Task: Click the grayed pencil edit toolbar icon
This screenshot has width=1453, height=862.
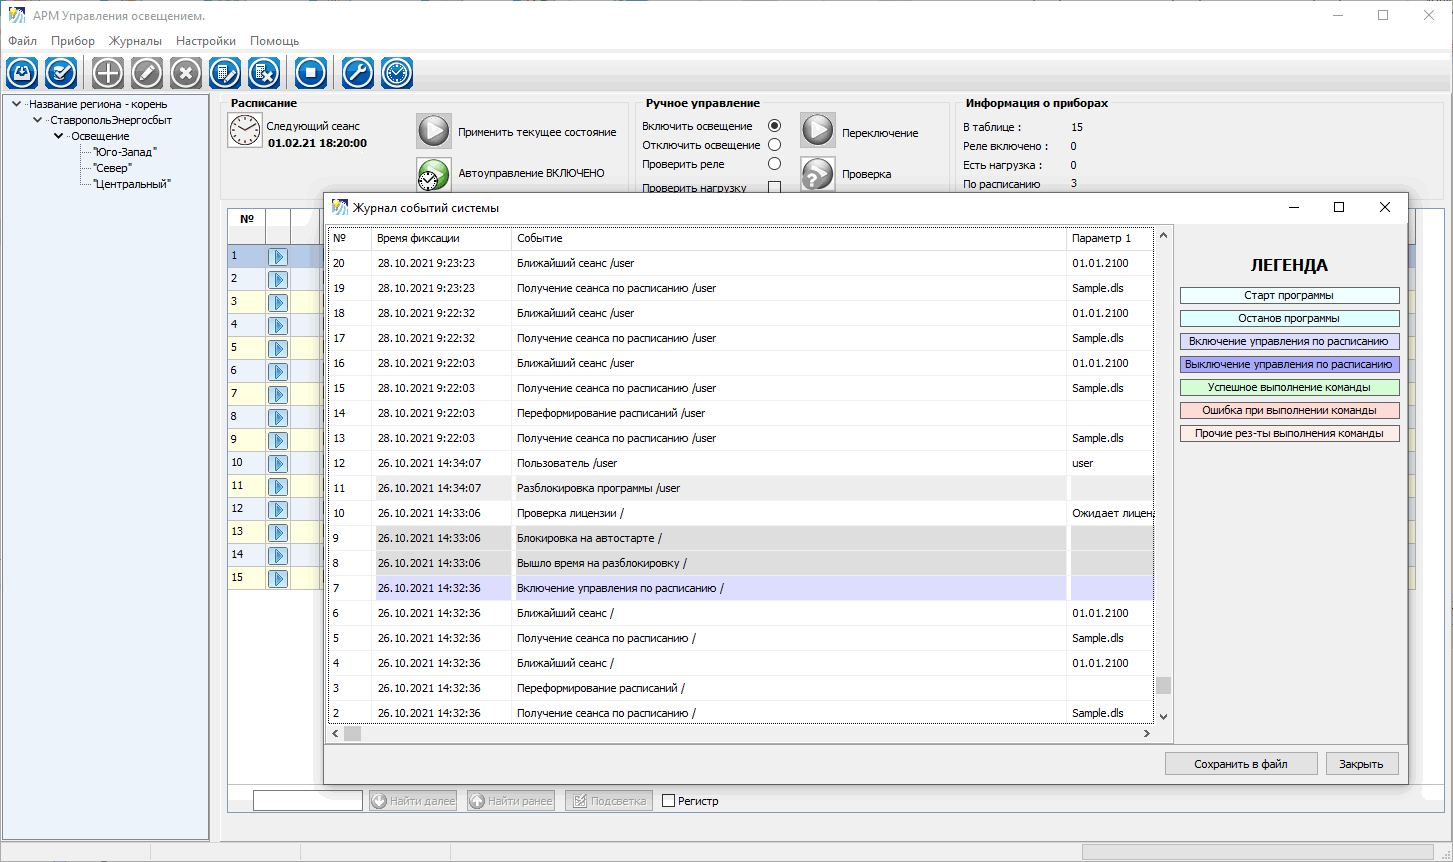Action: click(147, 73)
